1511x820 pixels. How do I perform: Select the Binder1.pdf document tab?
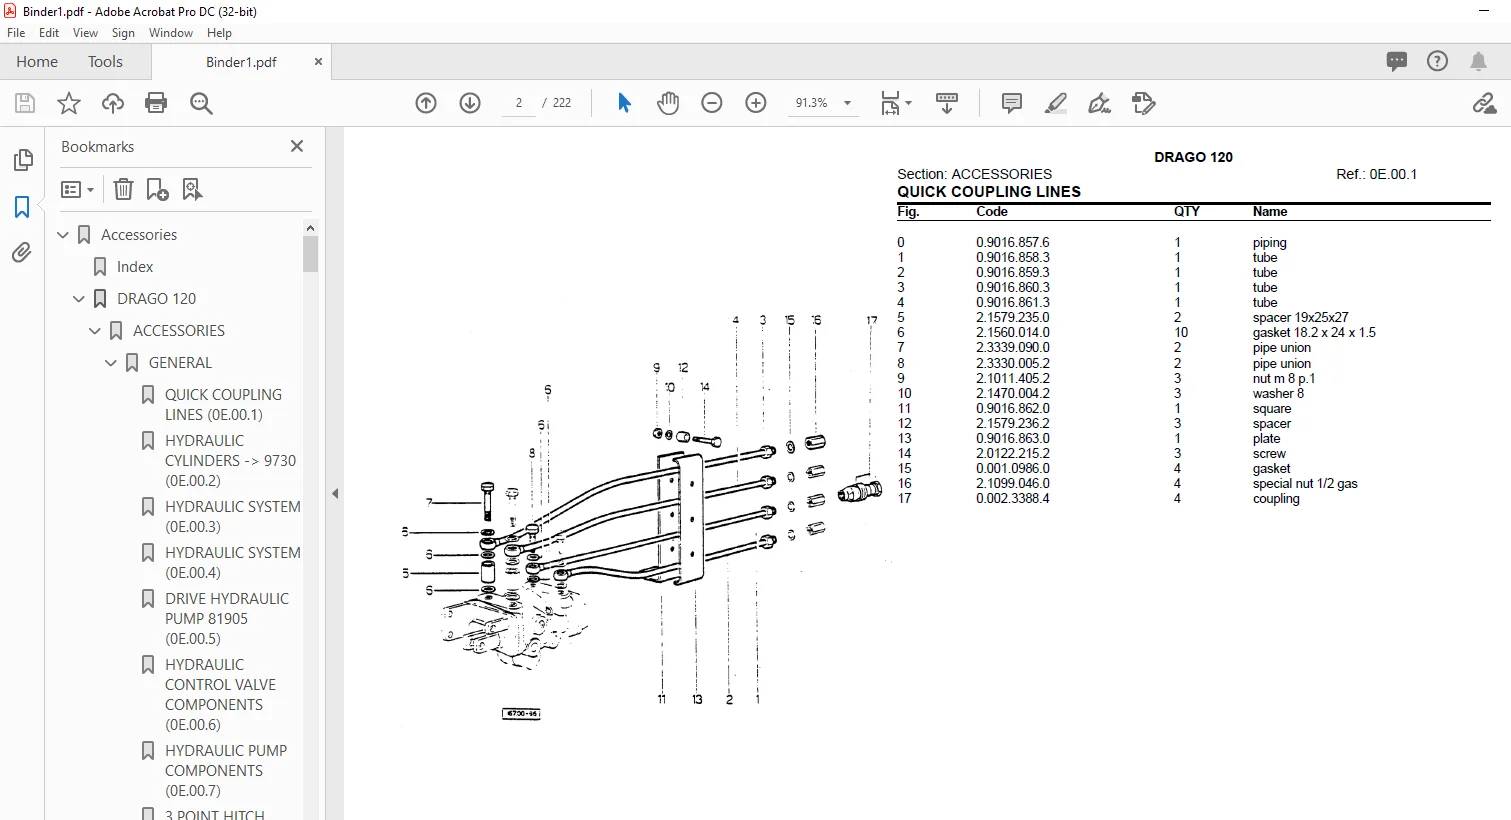(x=241, y=62)
